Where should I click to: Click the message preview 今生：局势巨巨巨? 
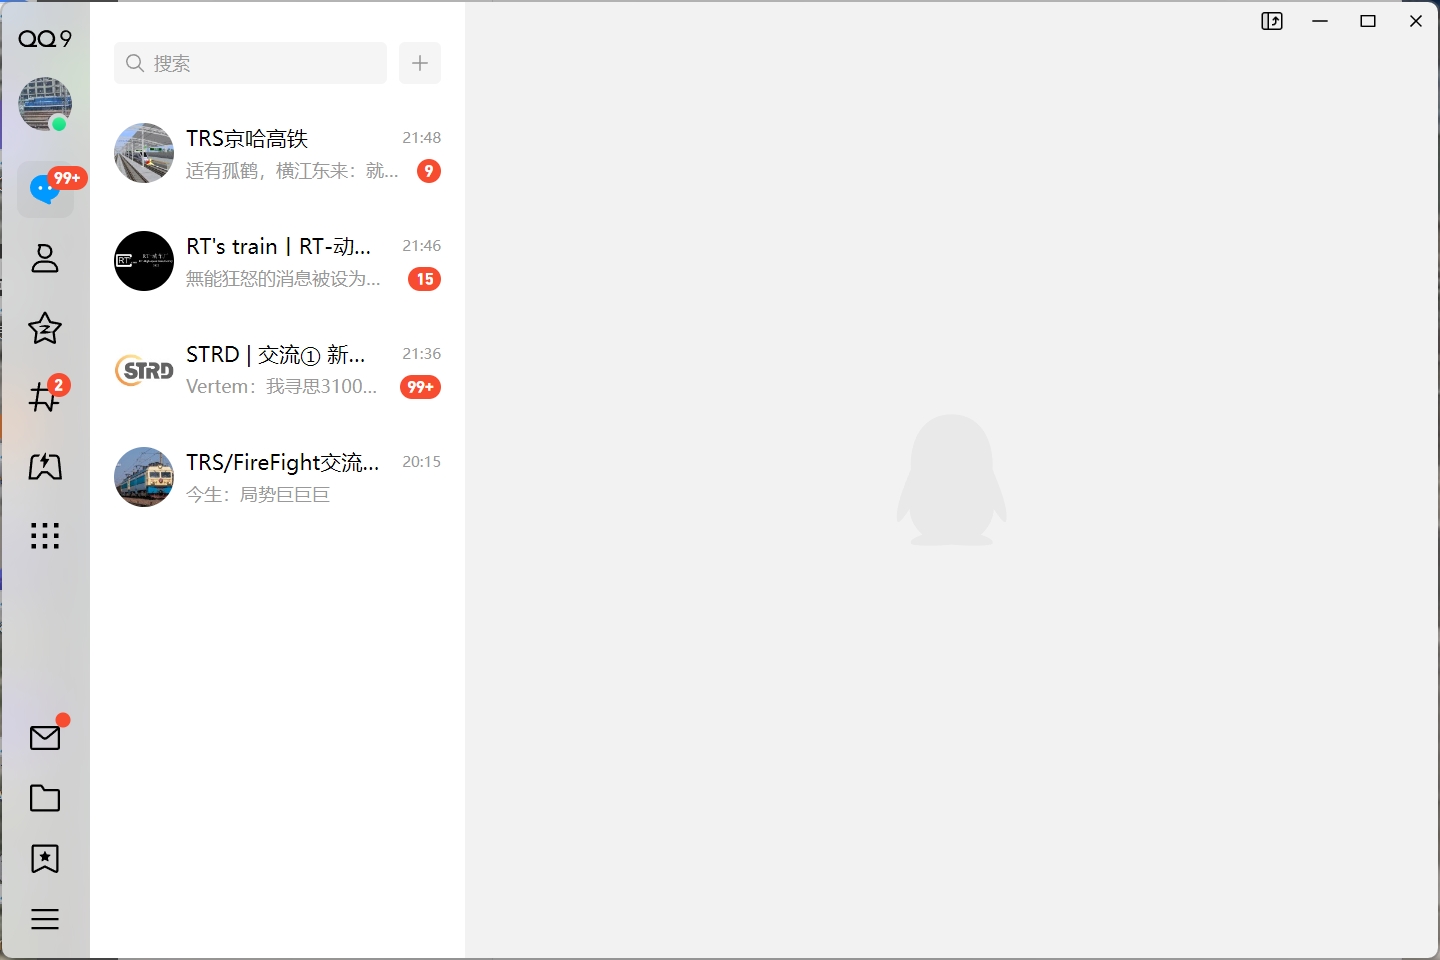coord(258,494)
